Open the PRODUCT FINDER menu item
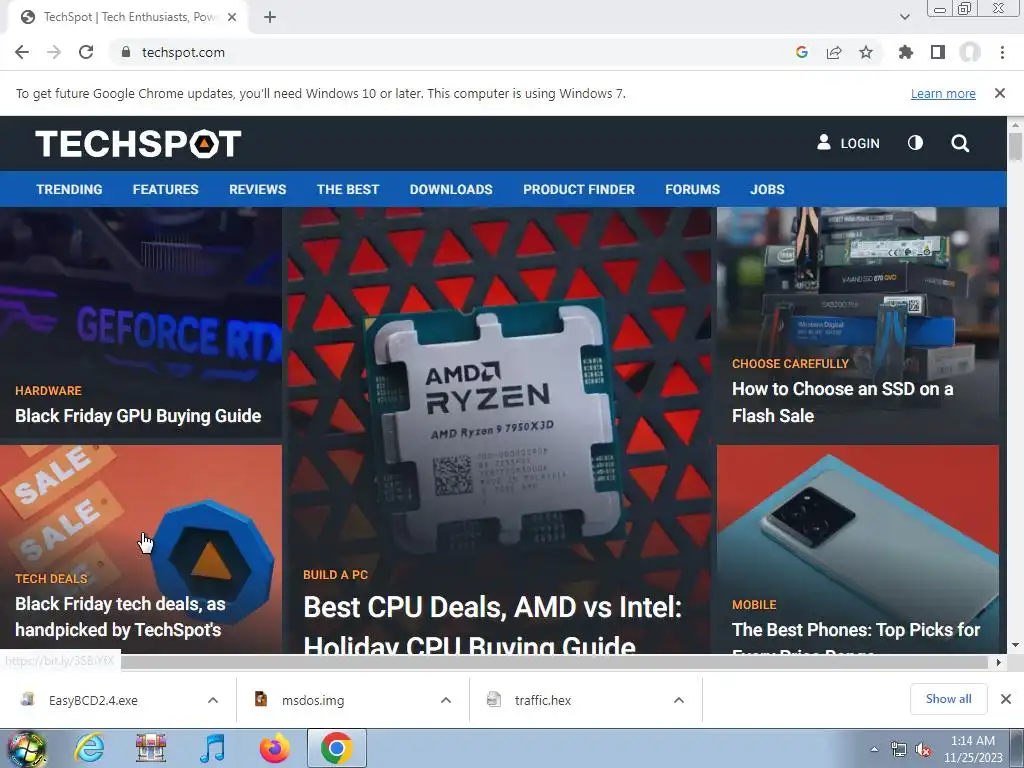This screenshot has height=768, width=1024. click(579, 189)
